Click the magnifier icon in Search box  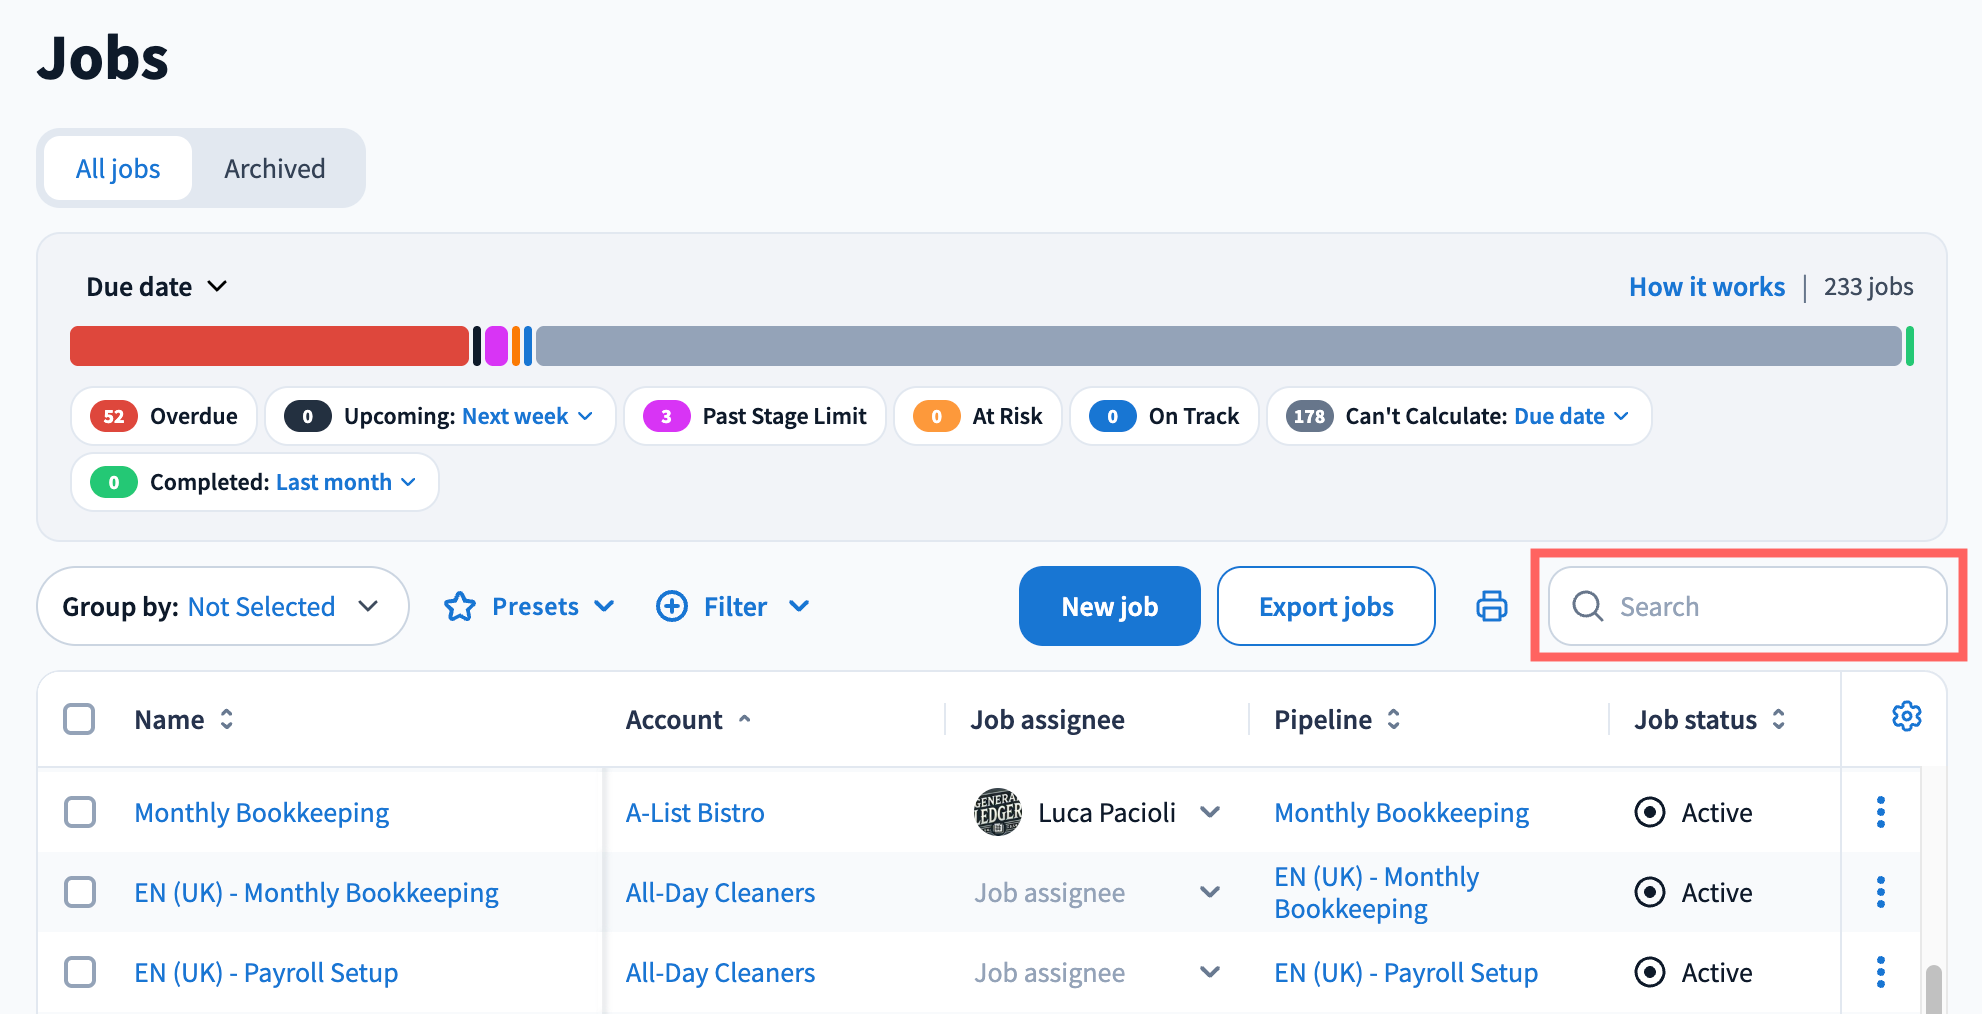click(x=1587, y=606)
